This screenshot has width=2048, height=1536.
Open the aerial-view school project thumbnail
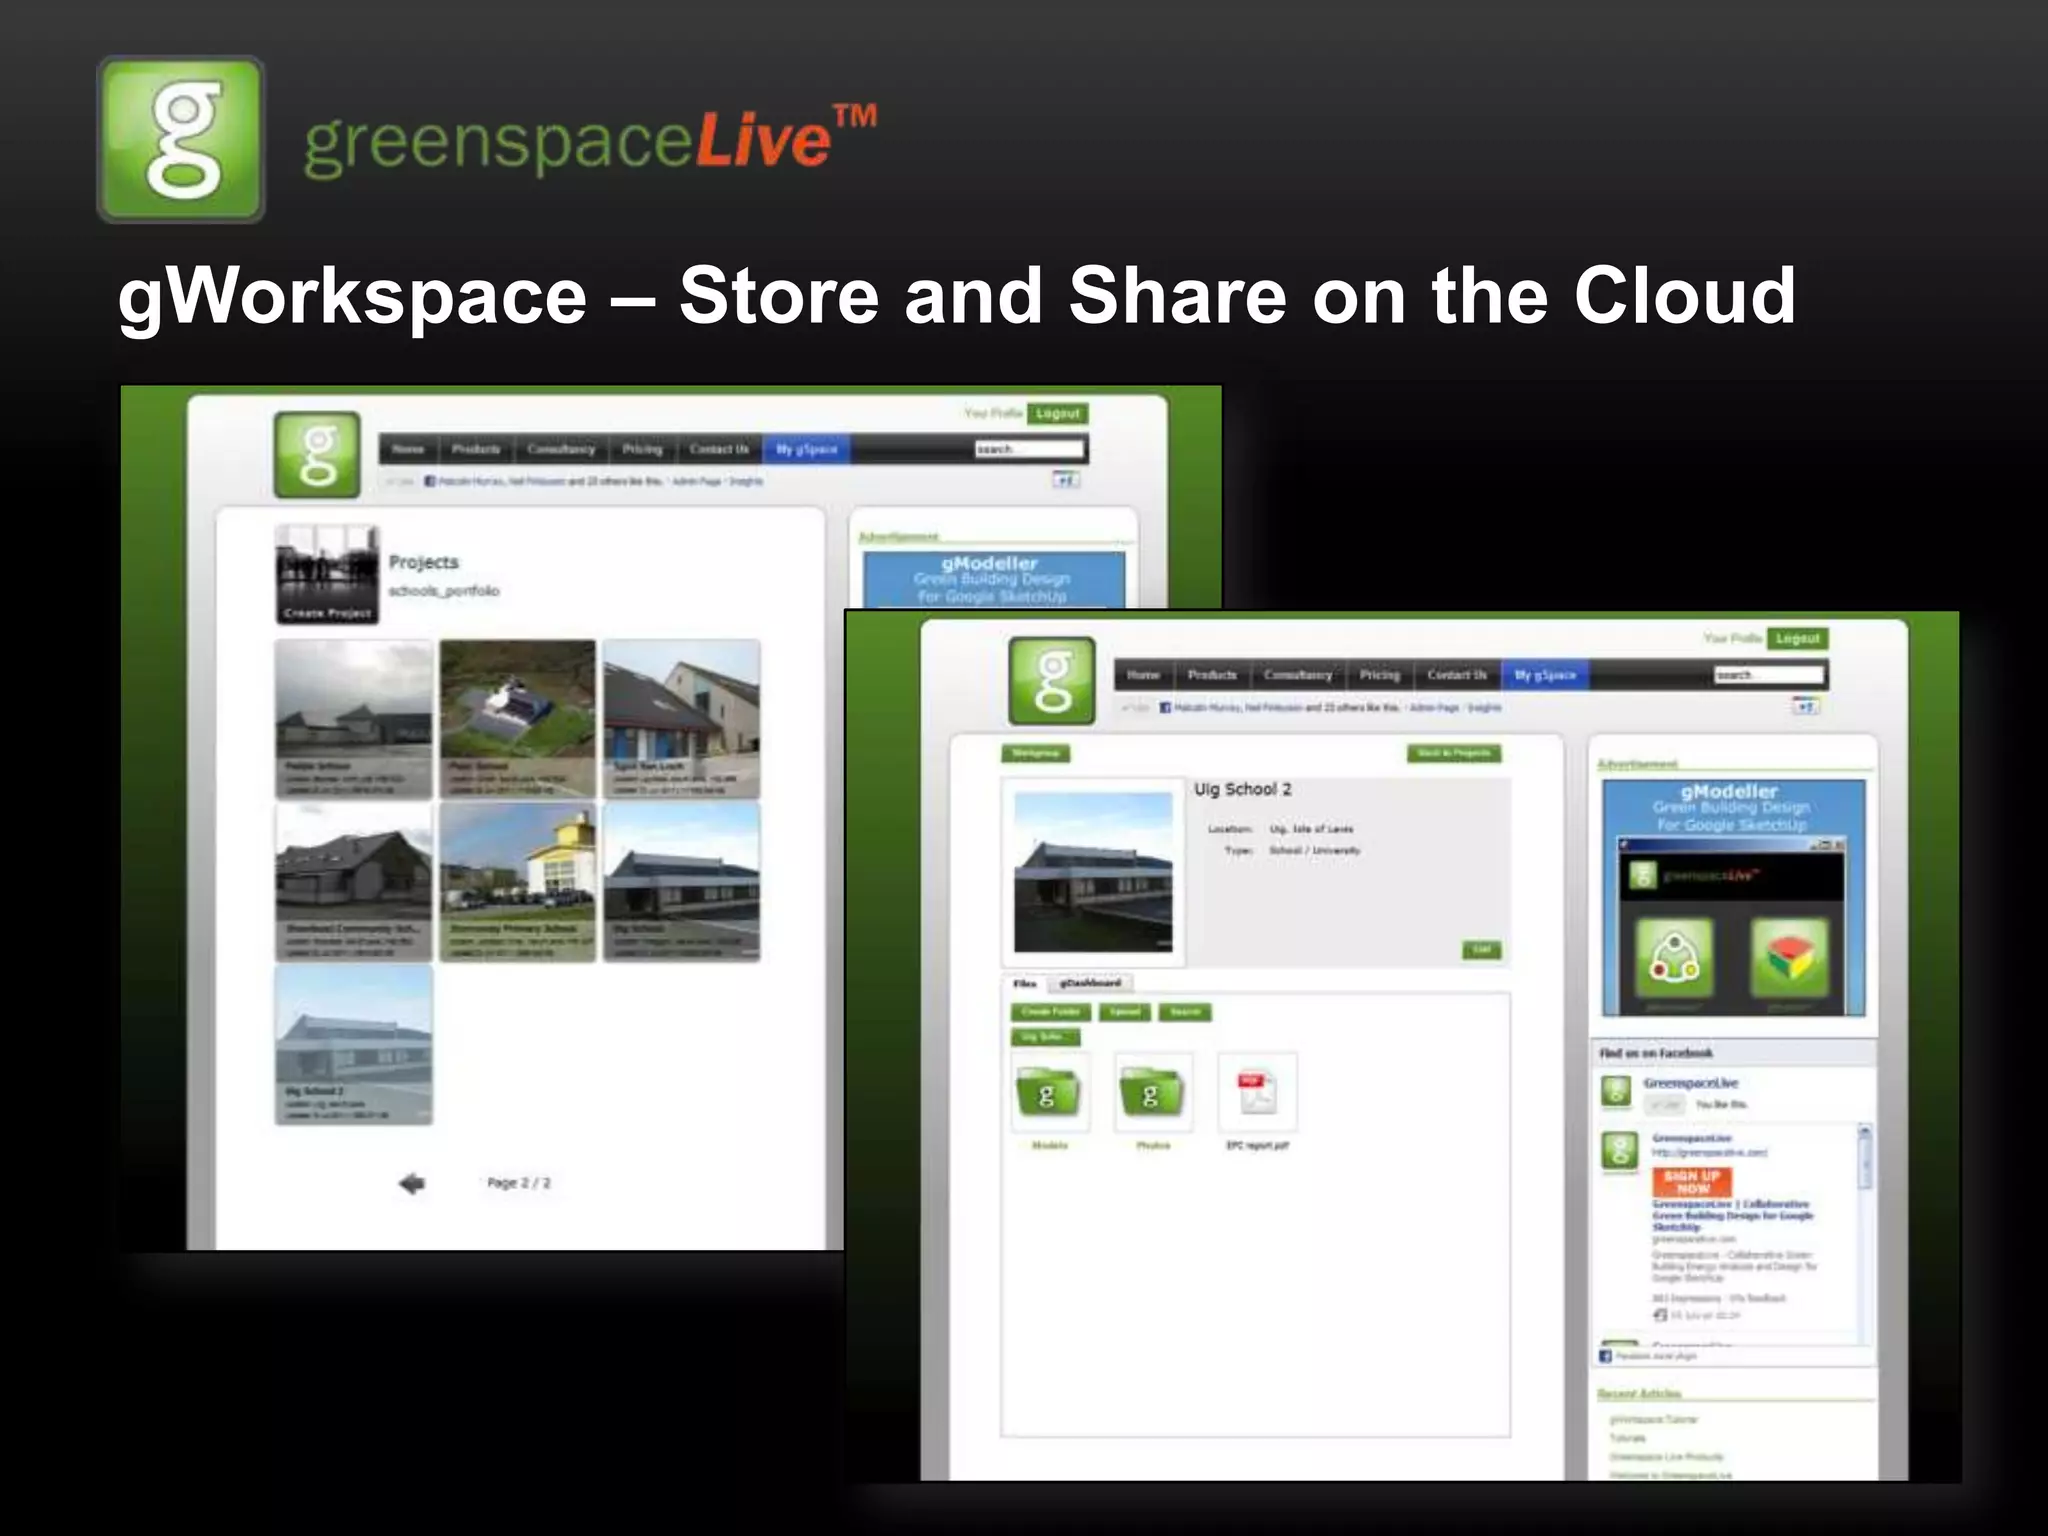pos(517,719)
